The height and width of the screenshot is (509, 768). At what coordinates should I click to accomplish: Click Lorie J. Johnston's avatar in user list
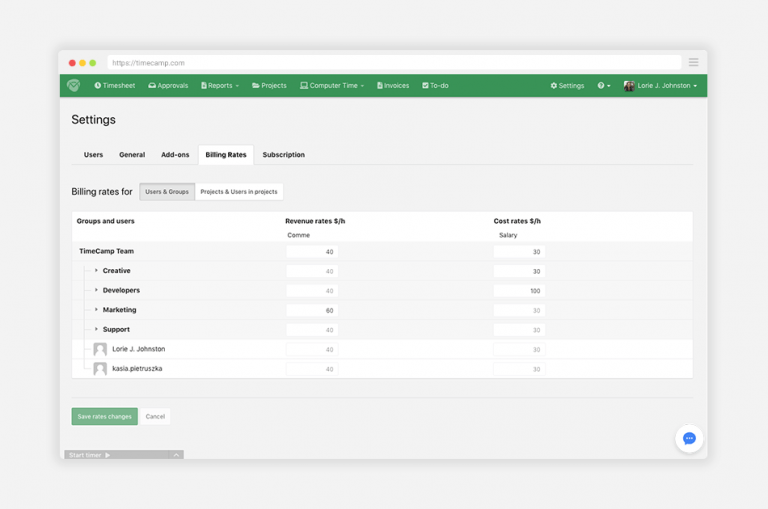coord(100,349)
